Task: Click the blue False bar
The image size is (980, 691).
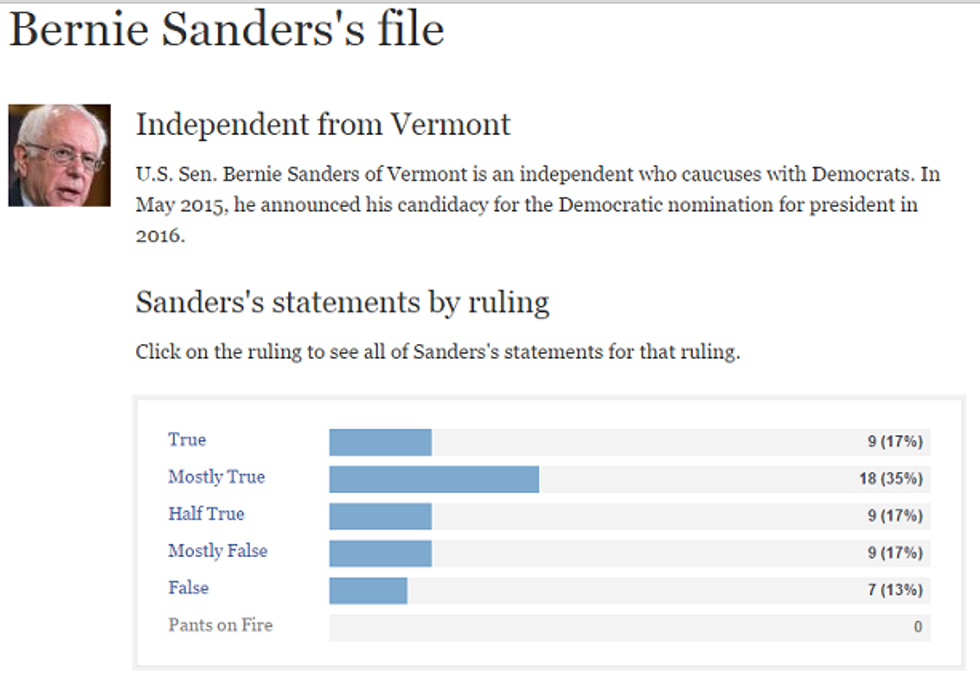Action: click(x=368, y=590)
